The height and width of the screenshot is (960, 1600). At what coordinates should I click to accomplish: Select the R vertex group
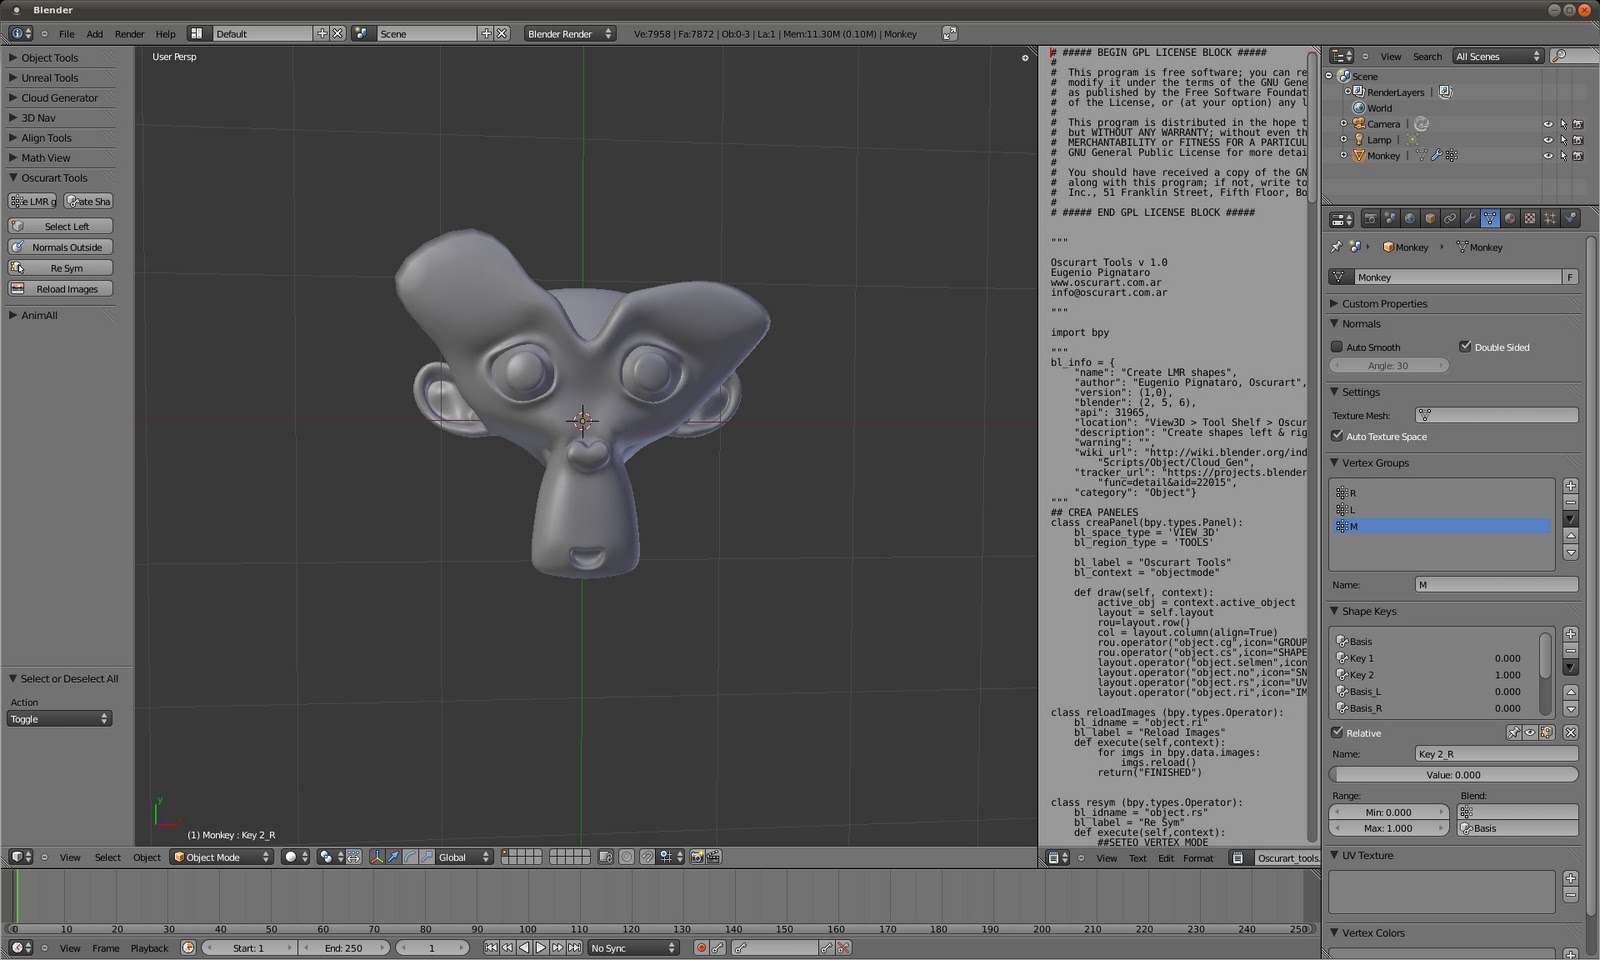[1443, 493]
